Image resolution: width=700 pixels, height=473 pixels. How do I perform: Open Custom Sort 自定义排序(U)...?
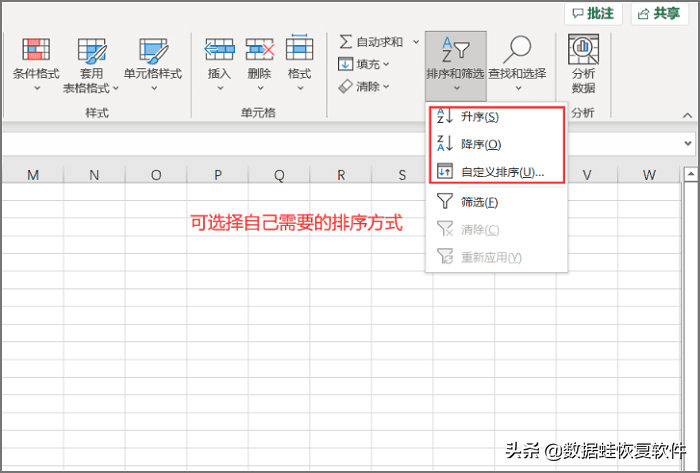tap(496, 172)
